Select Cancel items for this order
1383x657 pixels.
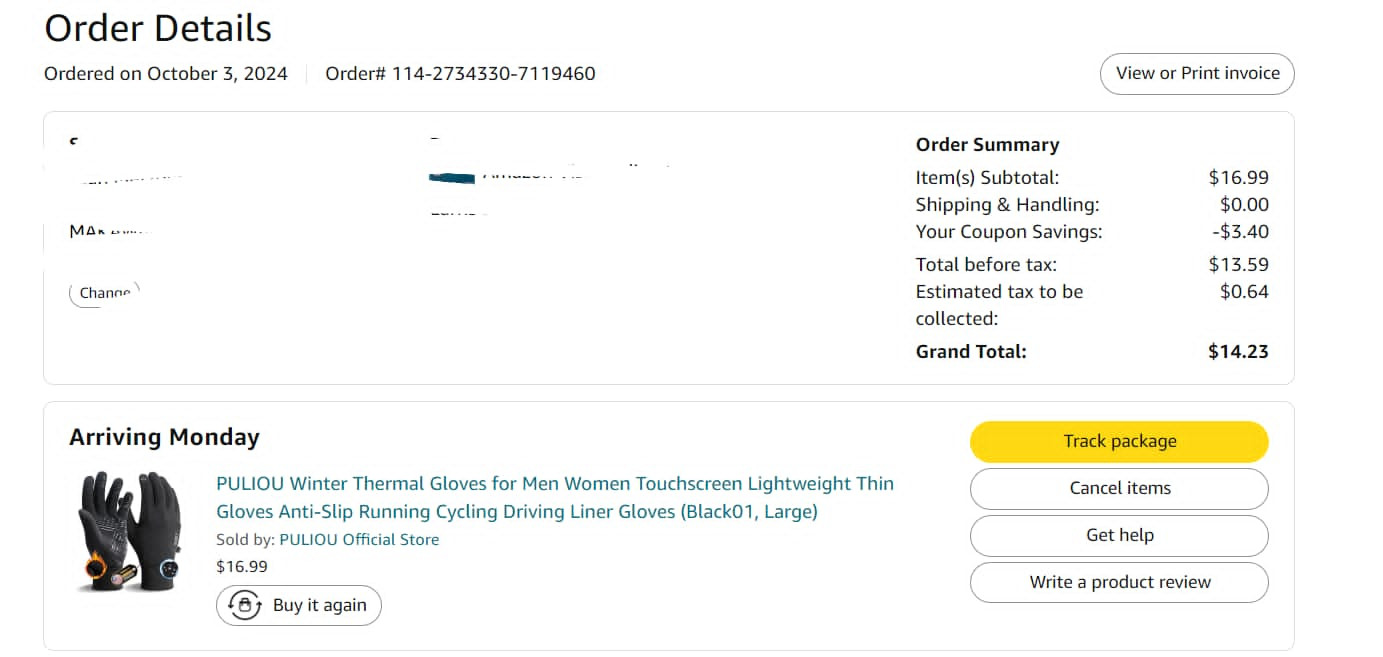(x=1119, y=489)
